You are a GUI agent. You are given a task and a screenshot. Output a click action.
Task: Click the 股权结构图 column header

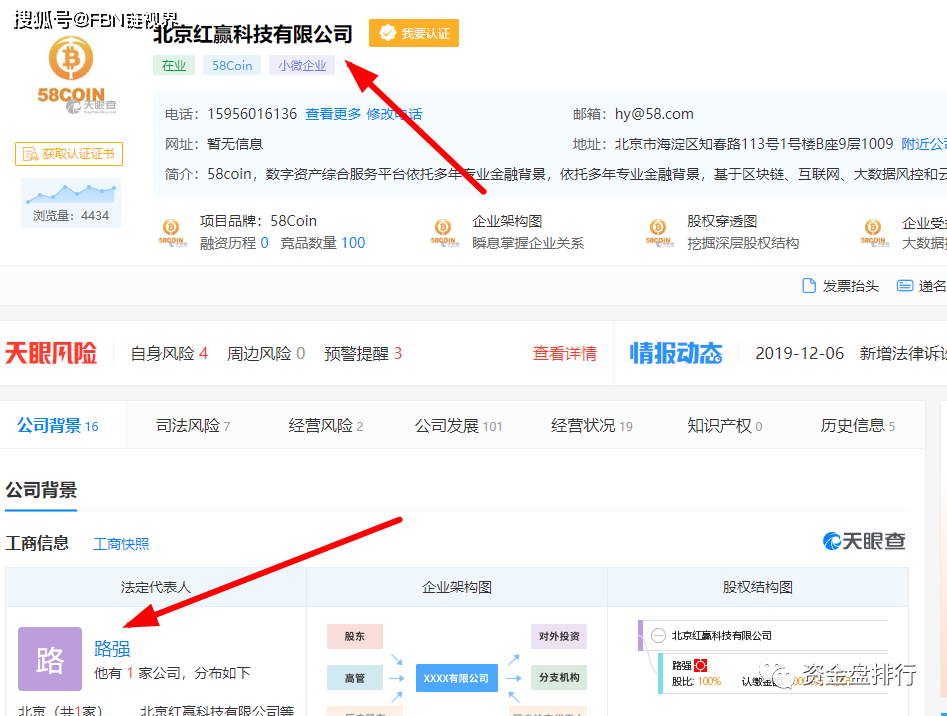click(x=758, y=587)
